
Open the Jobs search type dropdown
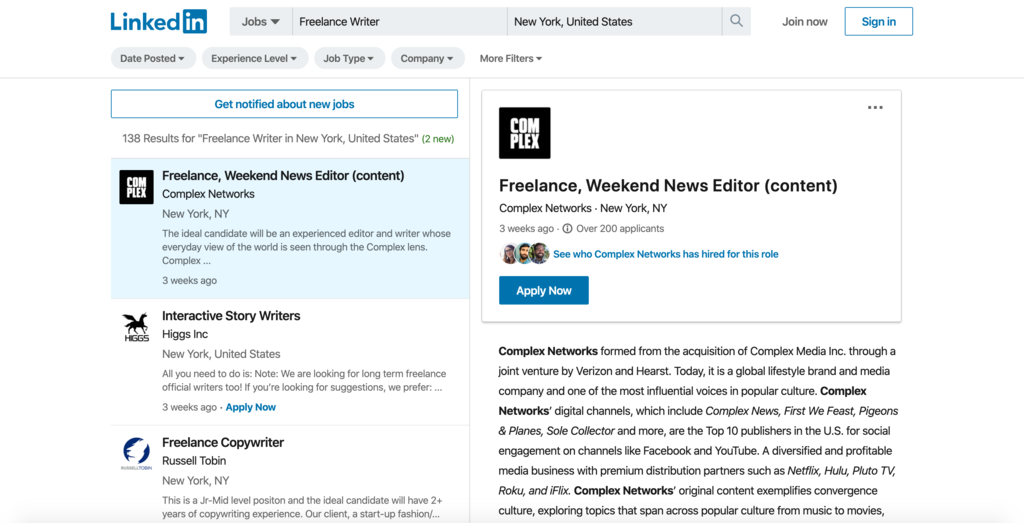pyautogui.click(x=260, y=21)
